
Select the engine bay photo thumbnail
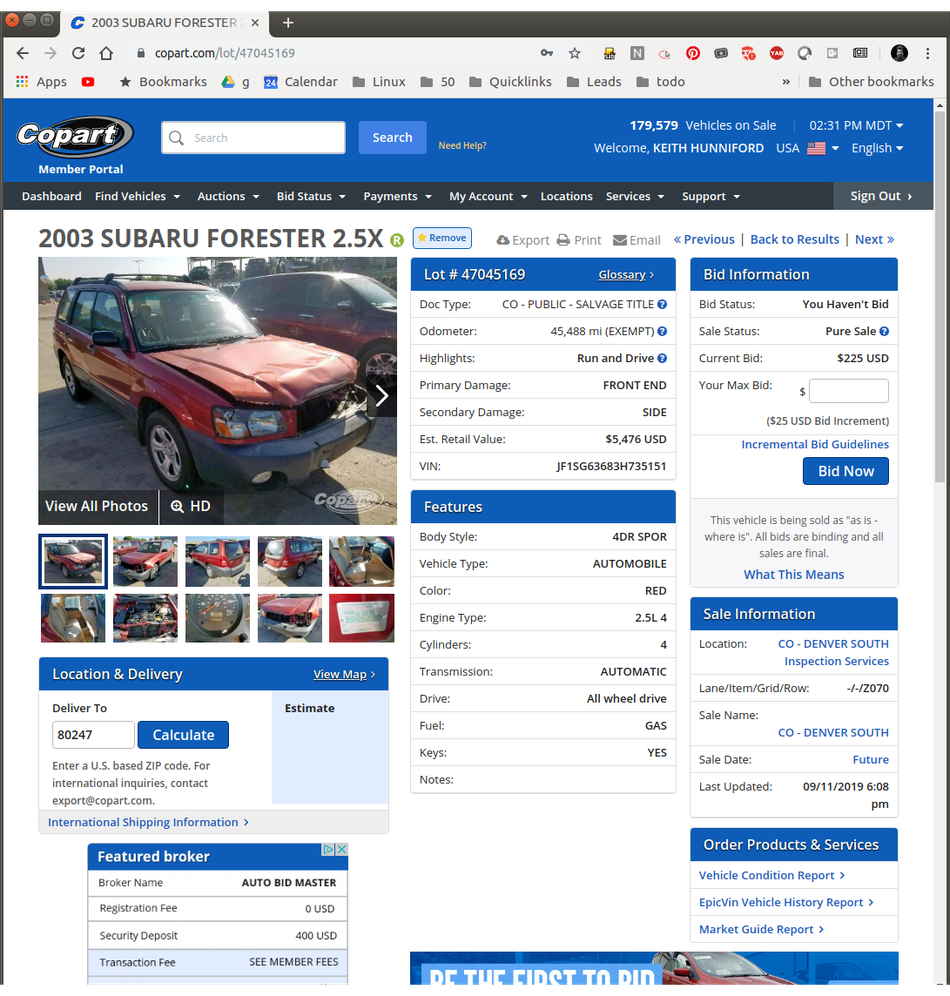(145, 618)
